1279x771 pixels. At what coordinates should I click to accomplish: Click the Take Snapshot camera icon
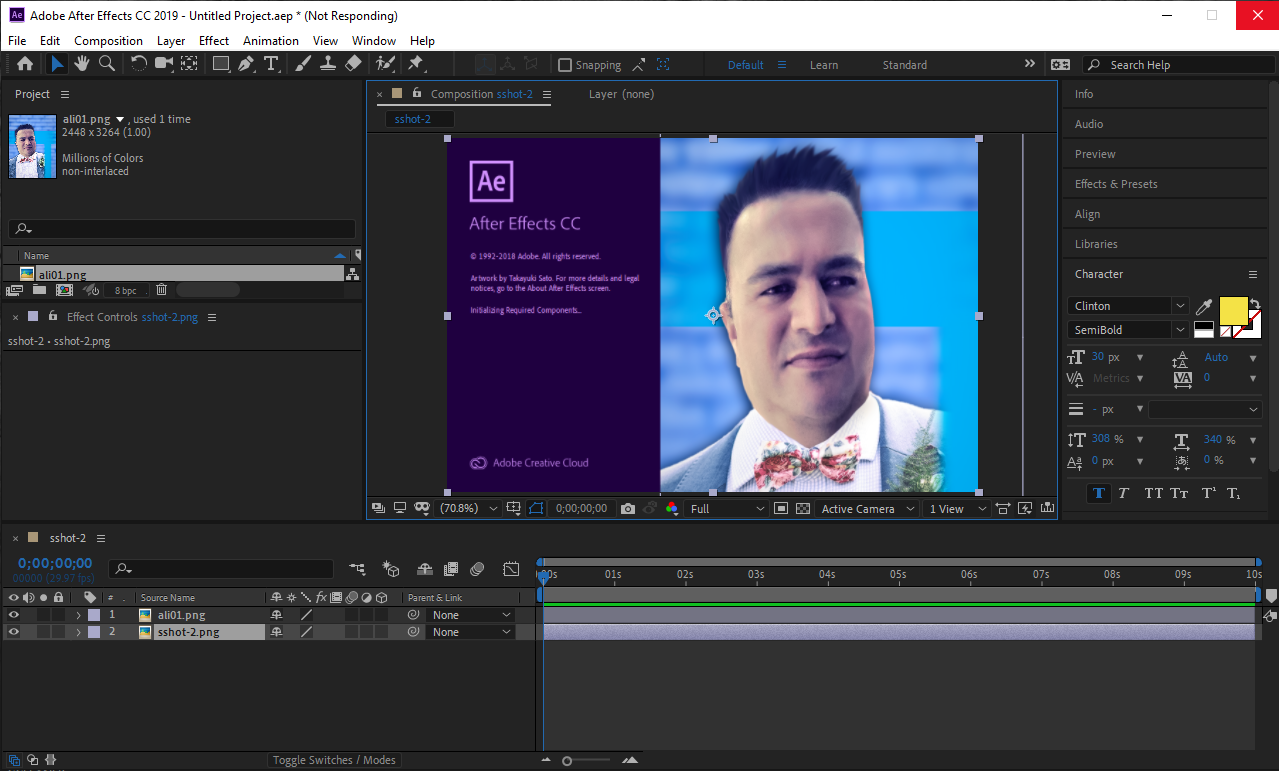(627, 509)
